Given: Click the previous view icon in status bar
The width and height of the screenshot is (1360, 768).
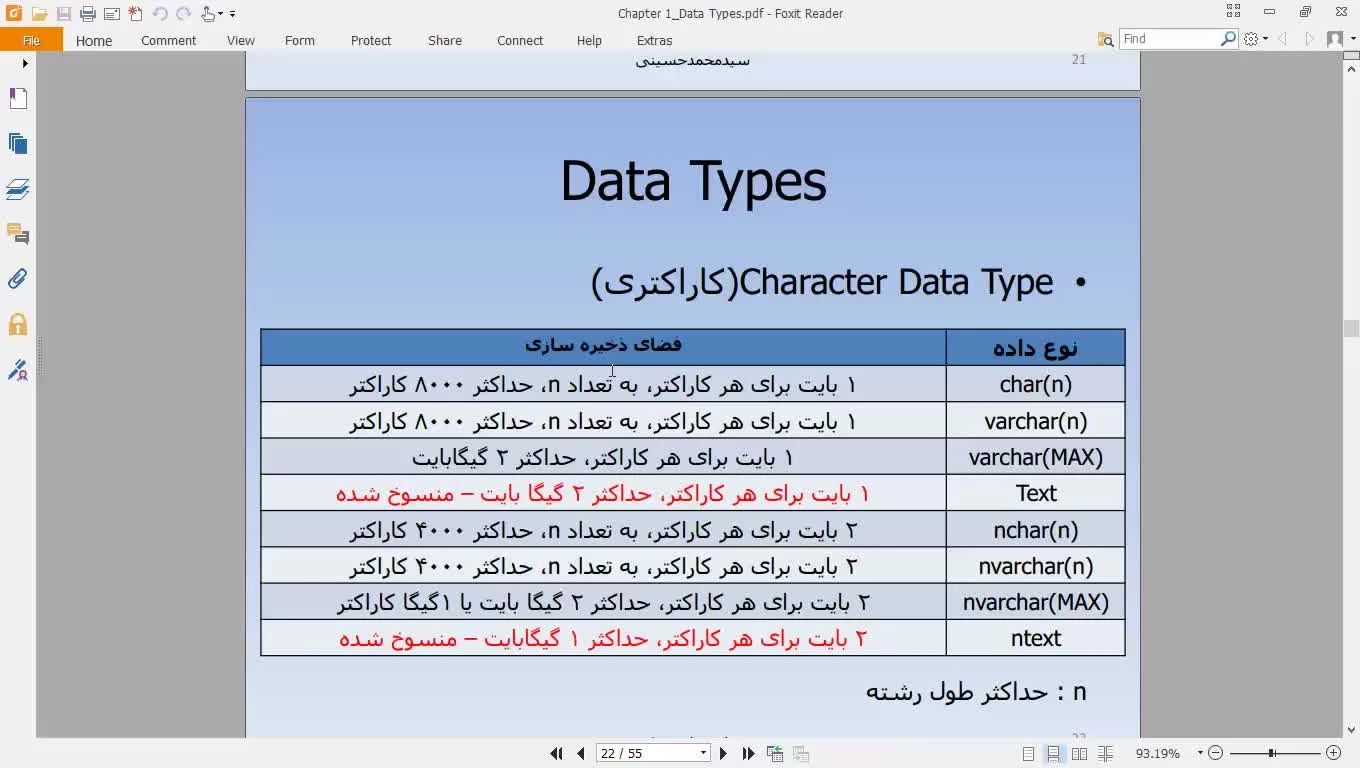Looking at the screenshot, I should point(775,754).
